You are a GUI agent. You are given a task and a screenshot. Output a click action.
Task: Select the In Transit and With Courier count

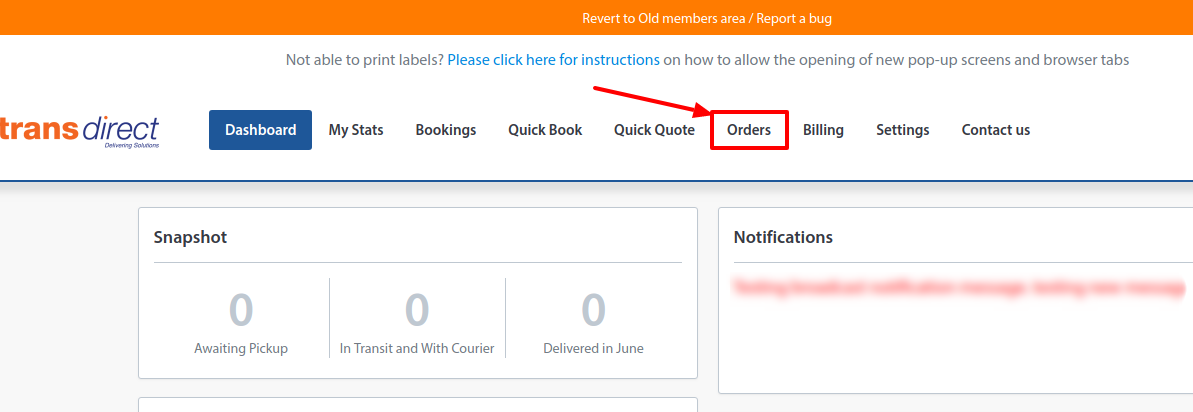tap(417, 310)
